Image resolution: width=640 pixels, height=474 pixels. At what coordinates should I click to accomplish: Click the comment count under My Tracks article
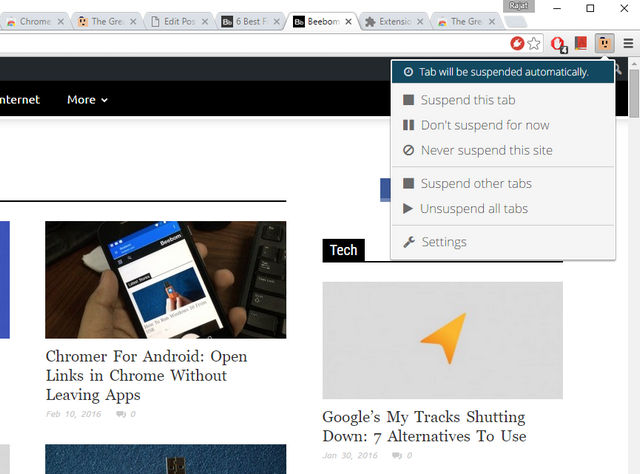402,456
